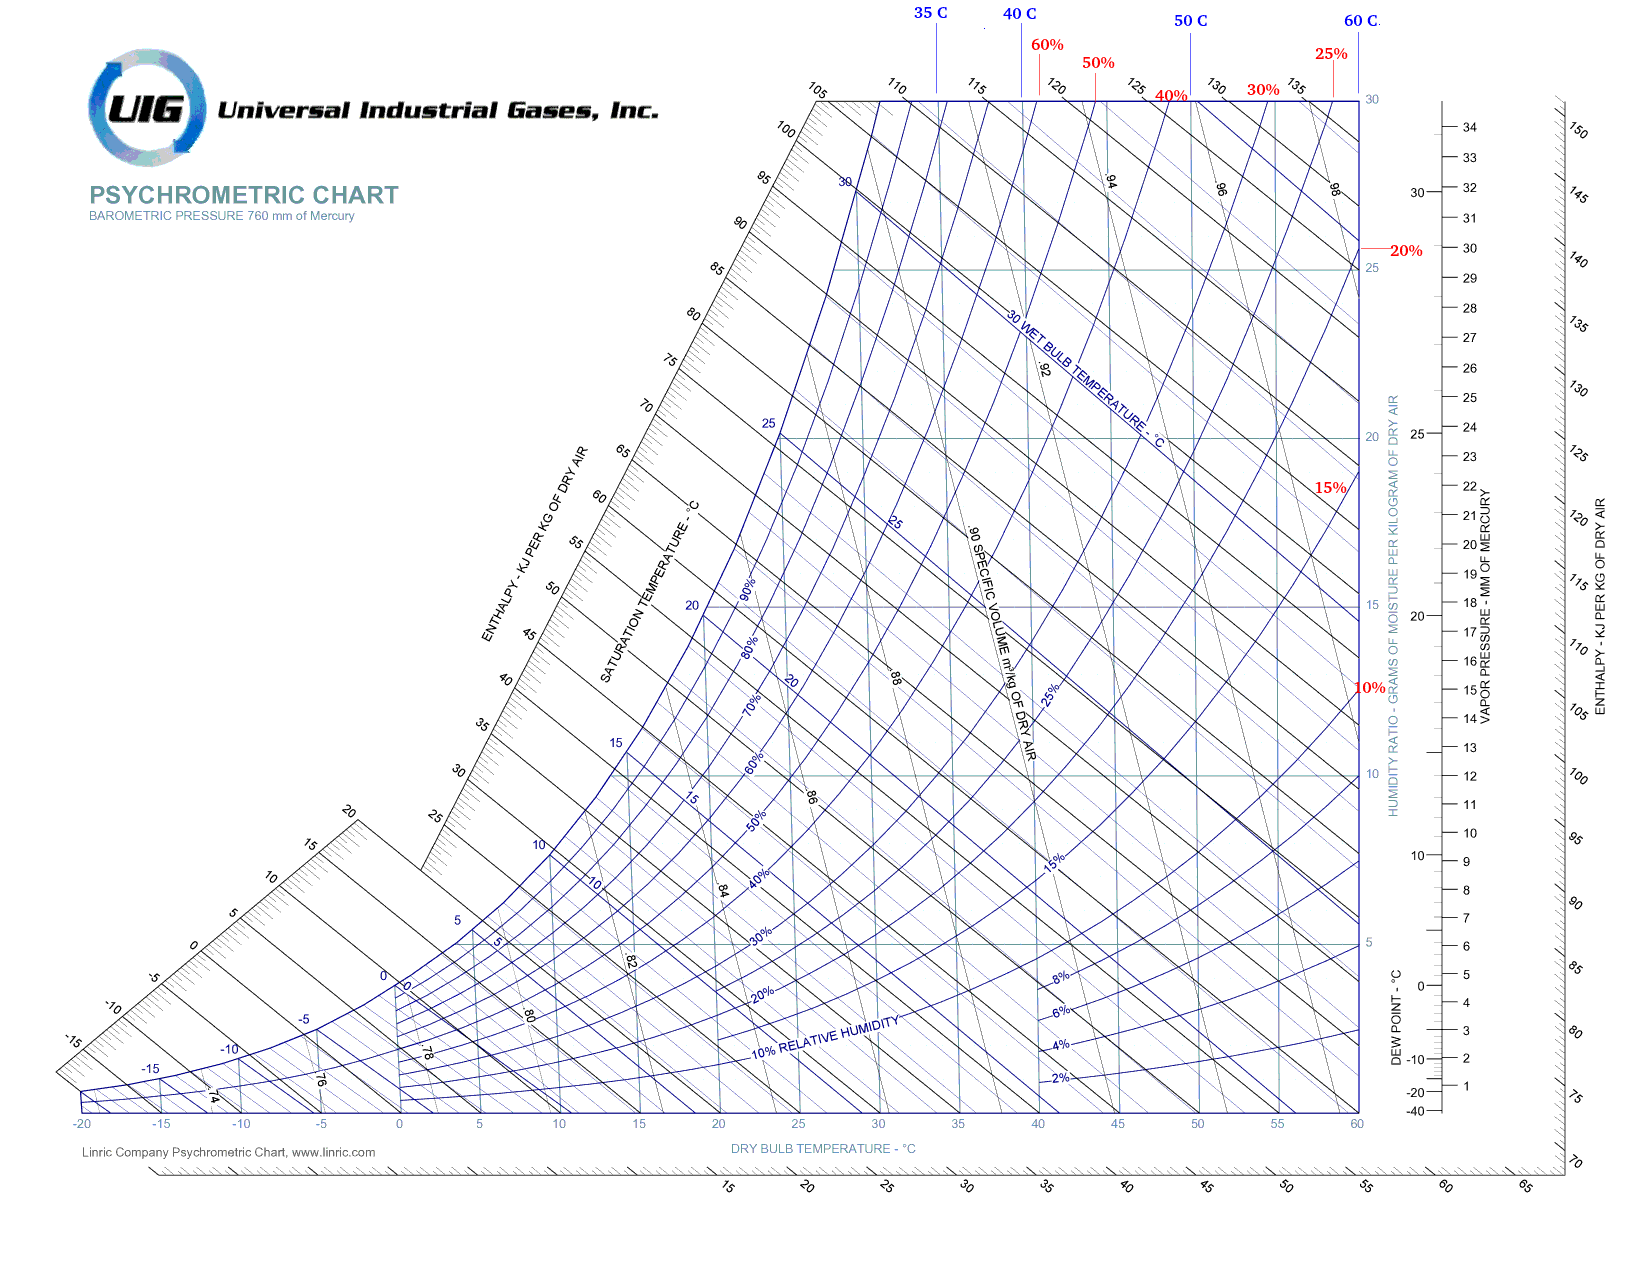Viewport: 1648px width, 1269px height.
Task: Click the '2%' relative humidity curve label
Action: 1061,1078
